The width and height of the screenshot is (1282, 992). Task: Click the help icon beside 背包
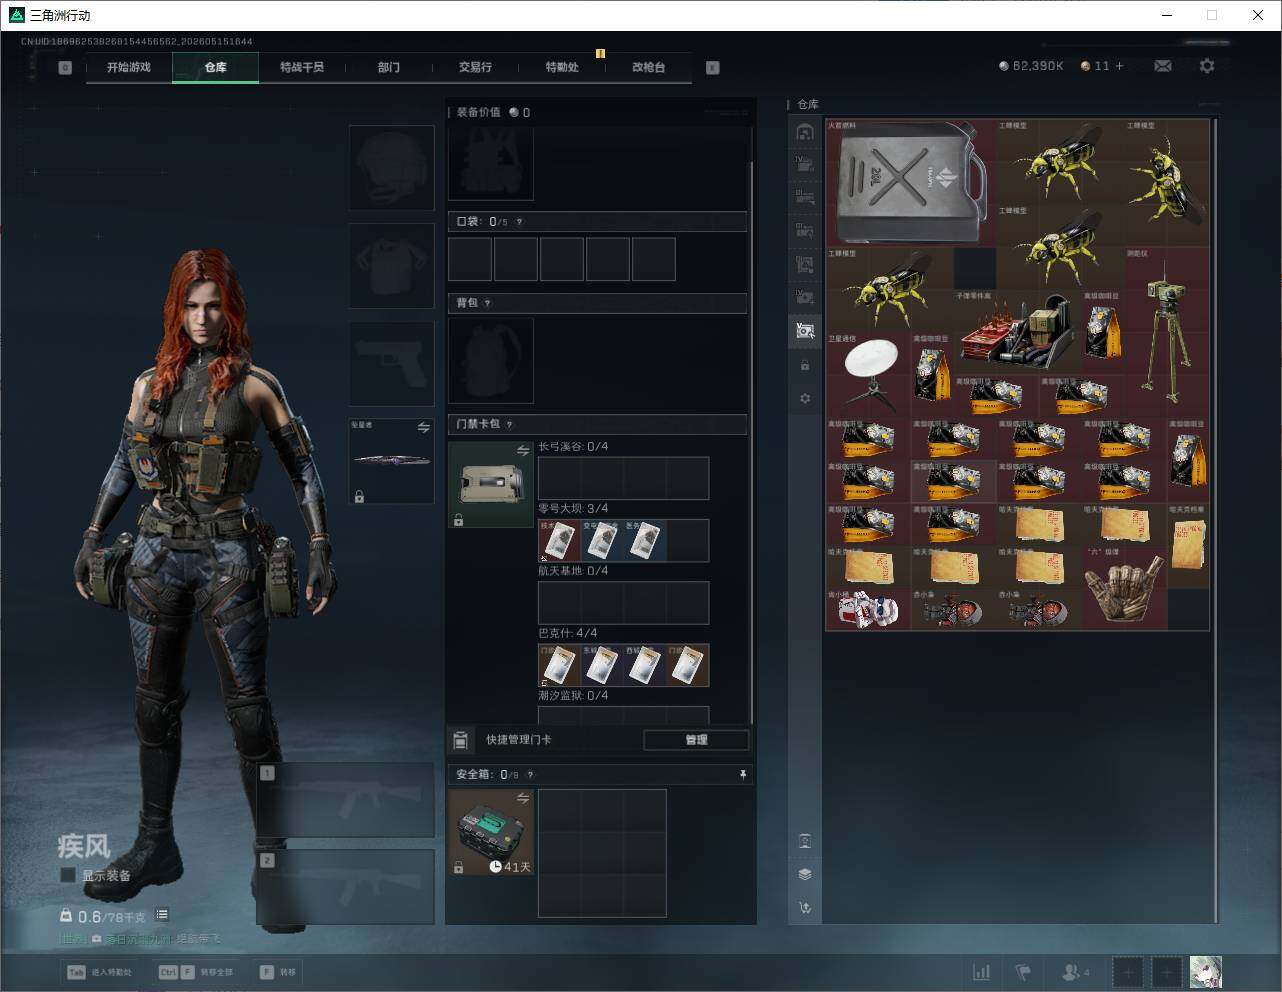coord(488,303)
